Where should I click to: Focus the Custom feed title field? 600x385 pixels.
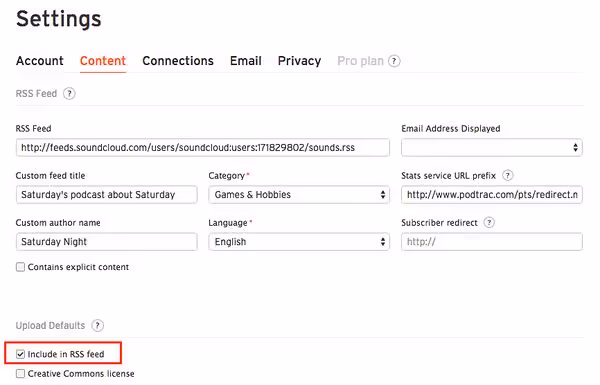click(107, 194)
